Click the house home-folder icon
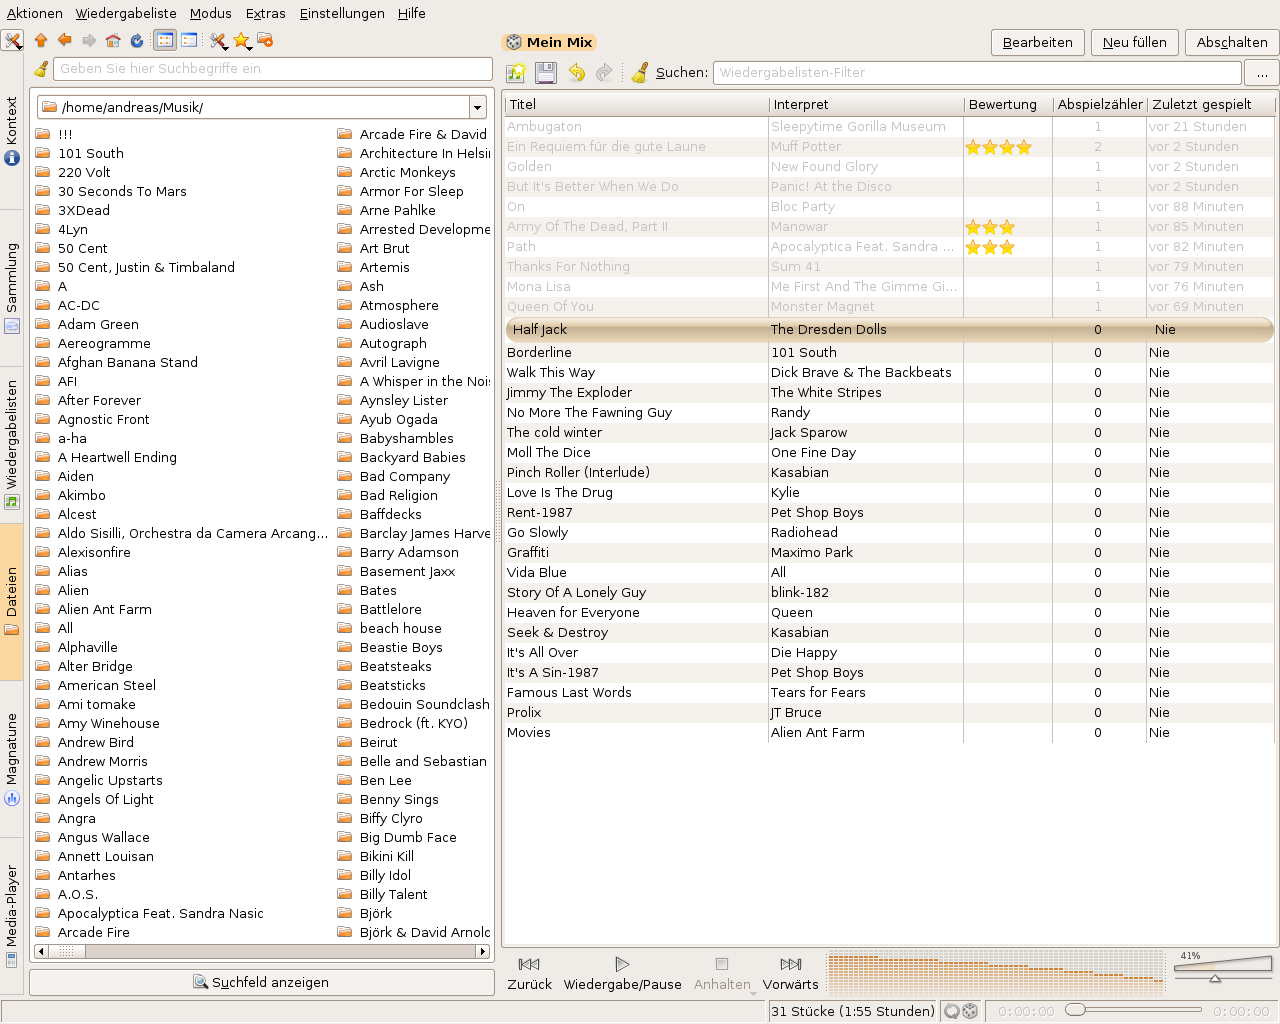The image size is (1280, 1024). click(113, 41)
